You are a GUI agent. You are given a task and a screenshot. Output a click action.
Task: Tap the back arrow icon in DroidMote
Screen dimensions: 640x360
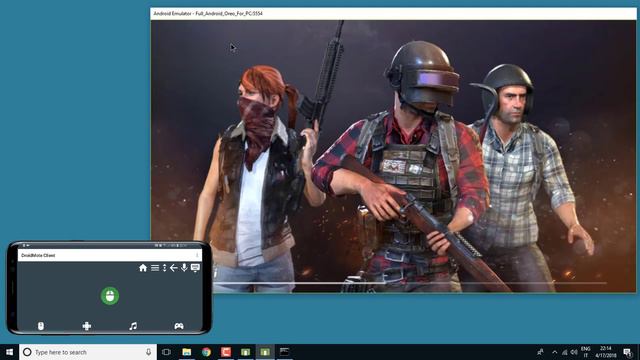[x=173, y=268]
